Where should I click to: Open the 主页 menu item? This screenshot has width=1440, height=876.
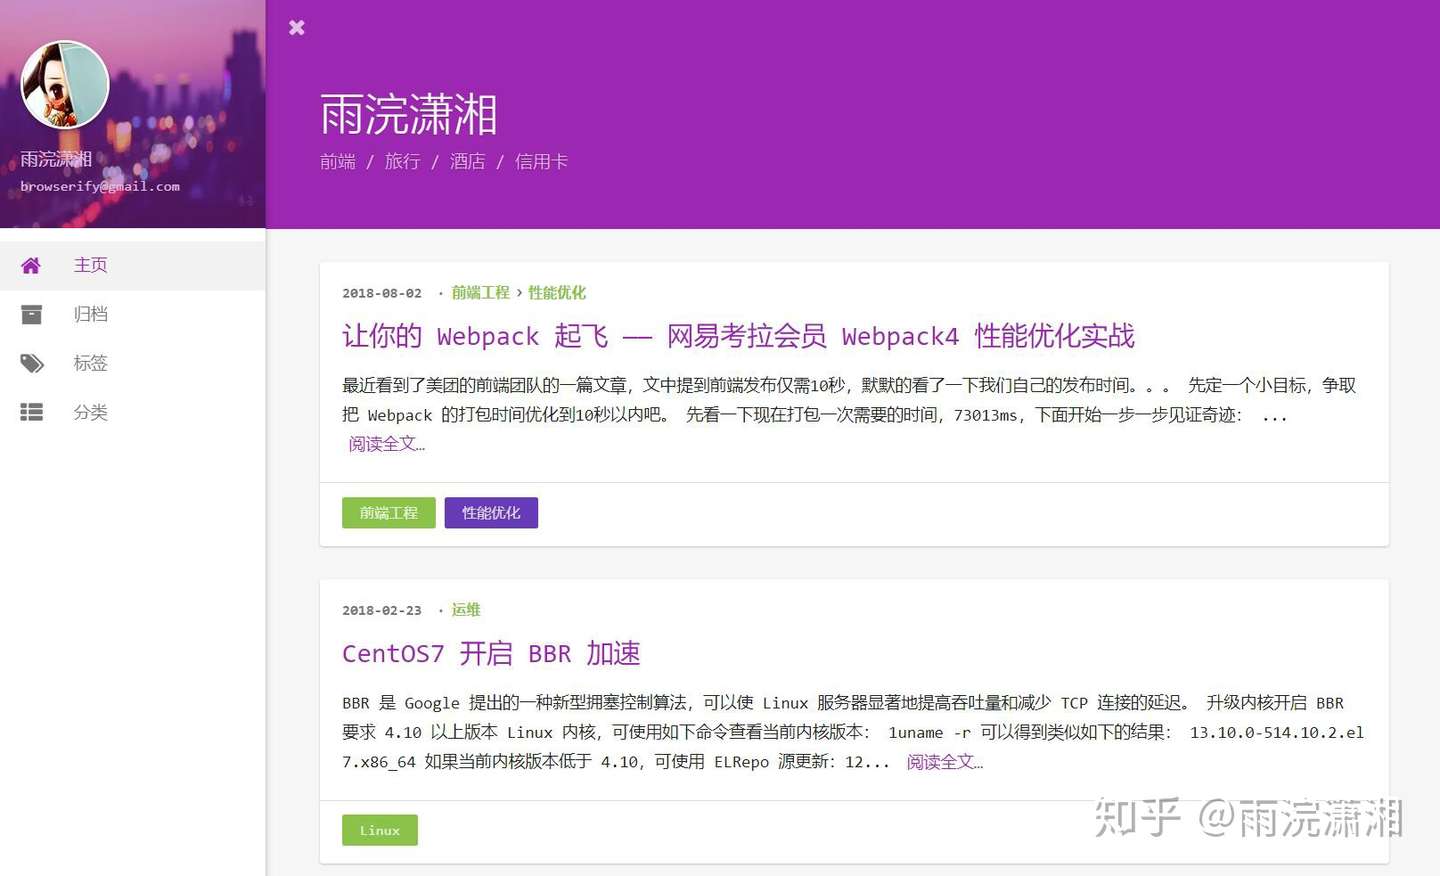tap(133, 265)
